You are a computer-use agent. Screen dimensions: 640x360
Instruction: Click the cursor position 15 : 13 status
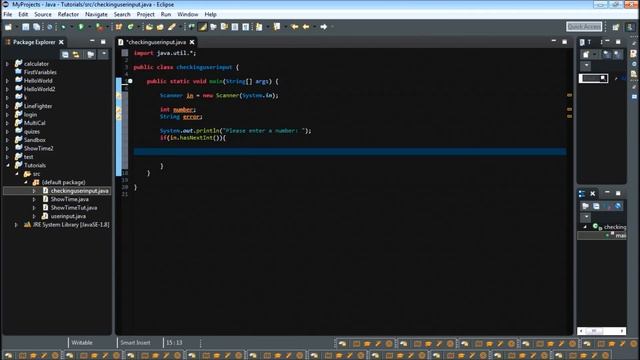[x=174, y=342]
